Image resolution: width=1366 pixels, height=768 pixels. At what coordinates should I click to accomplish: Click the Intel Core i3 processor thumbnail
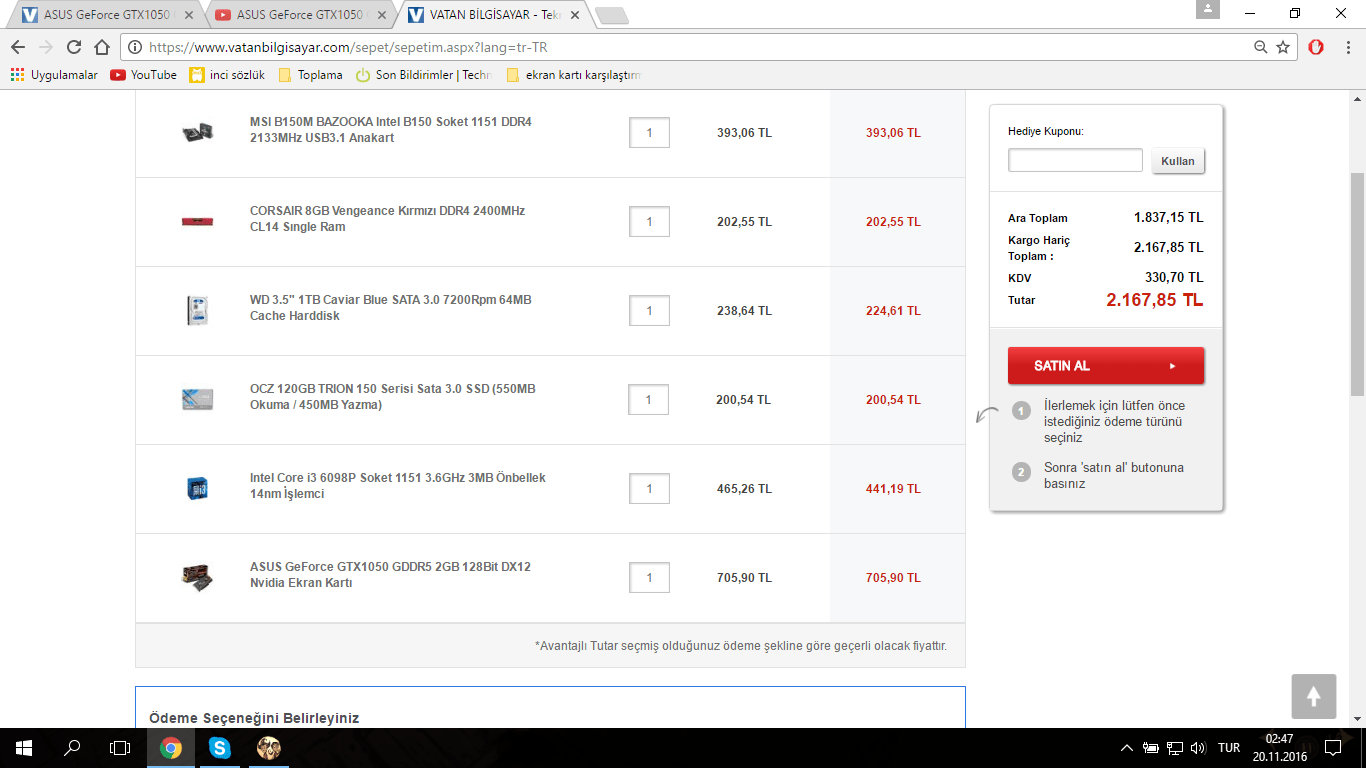[197, 488]
